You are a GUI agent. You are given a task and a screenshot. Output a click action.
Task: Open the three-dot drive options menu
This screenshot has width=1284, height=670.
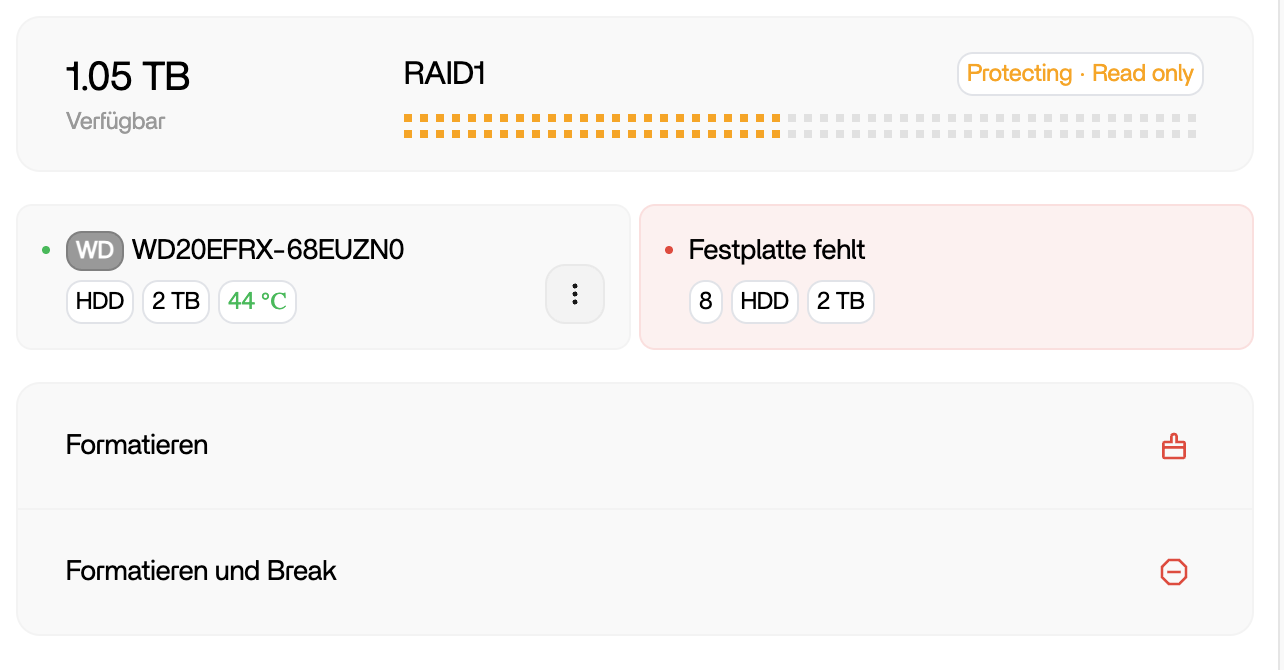coord(575,294)
